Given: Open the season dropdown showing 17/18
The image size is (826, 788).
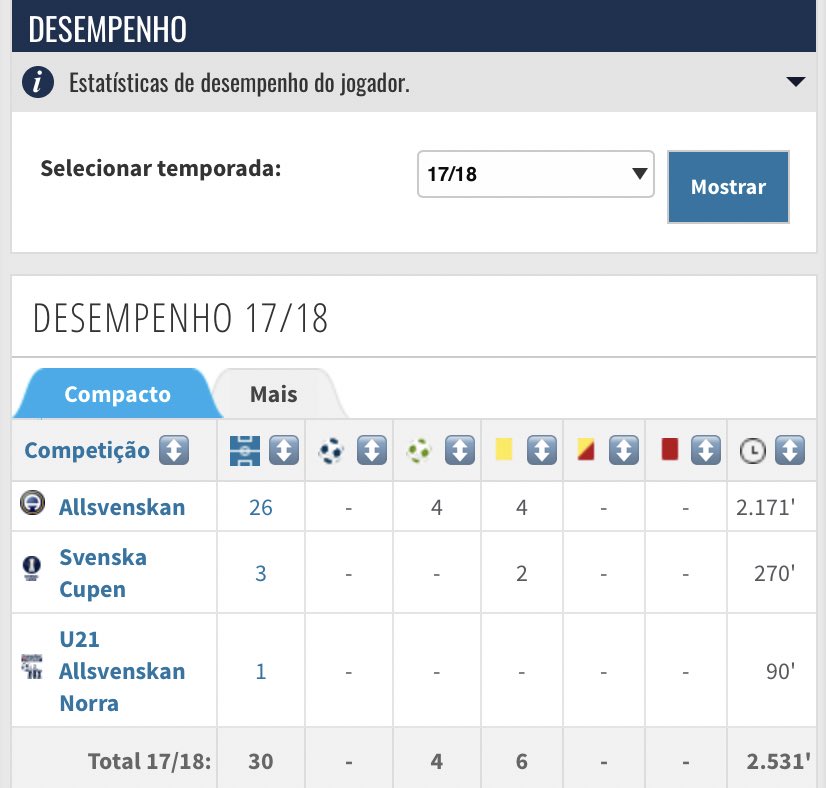Looking at the screenshot, I should (535, 174).
